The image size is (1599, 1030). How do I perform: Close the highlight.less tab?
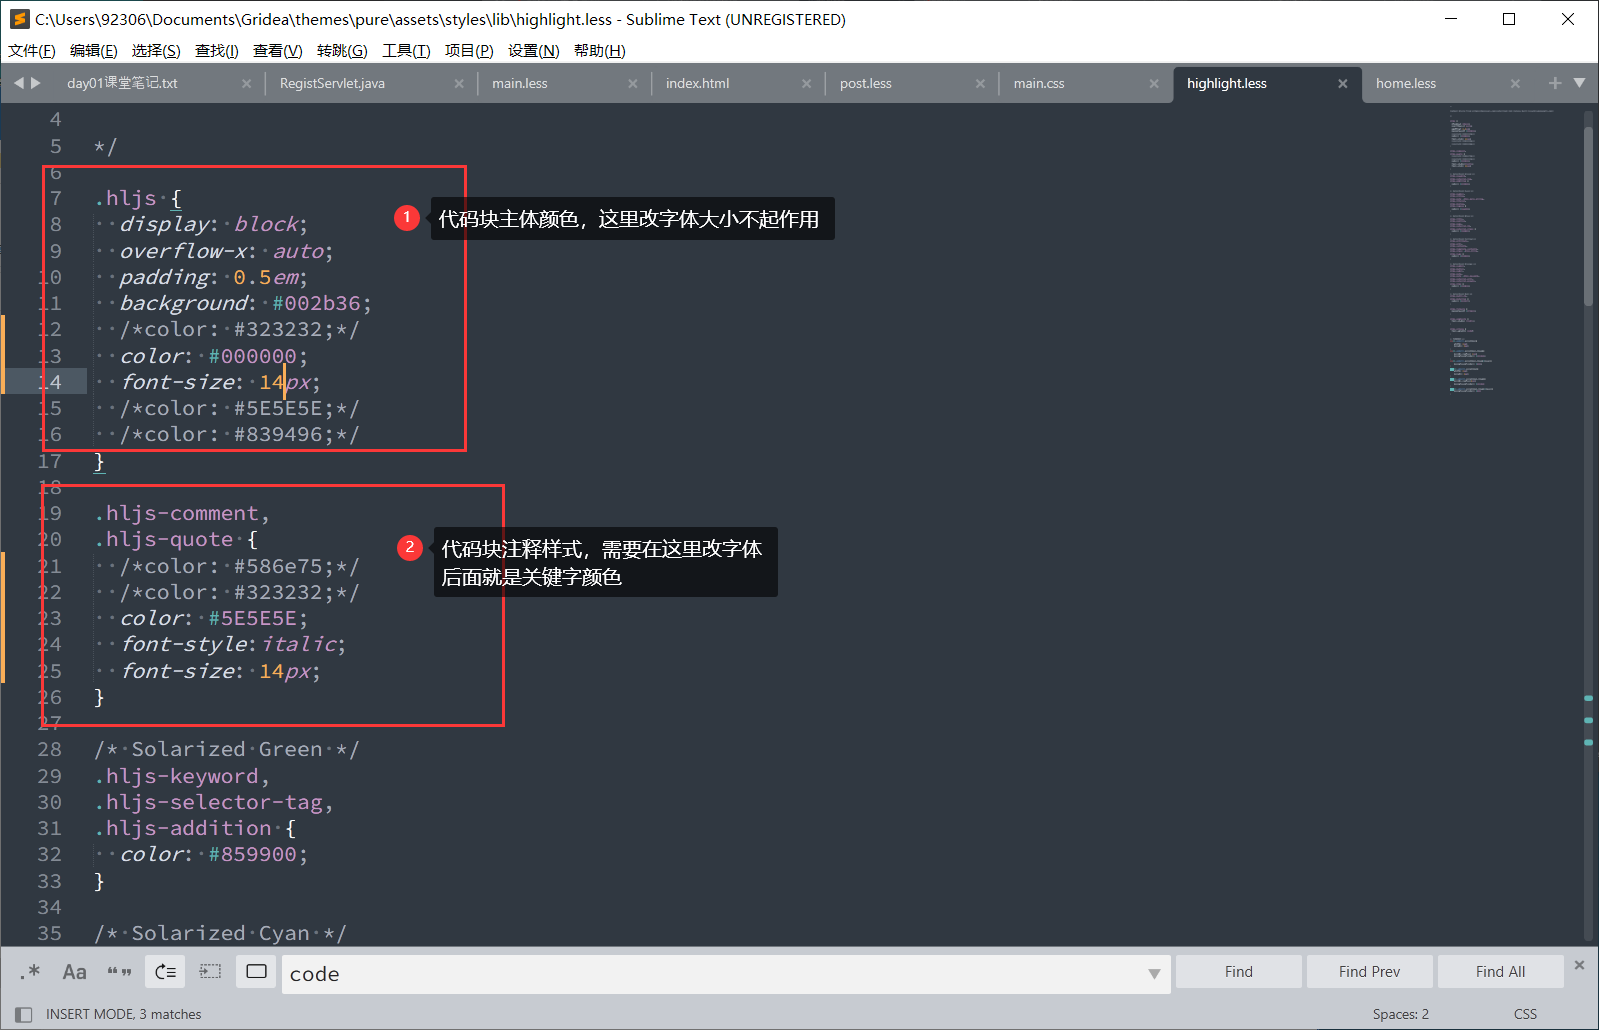coord(1343,84)
